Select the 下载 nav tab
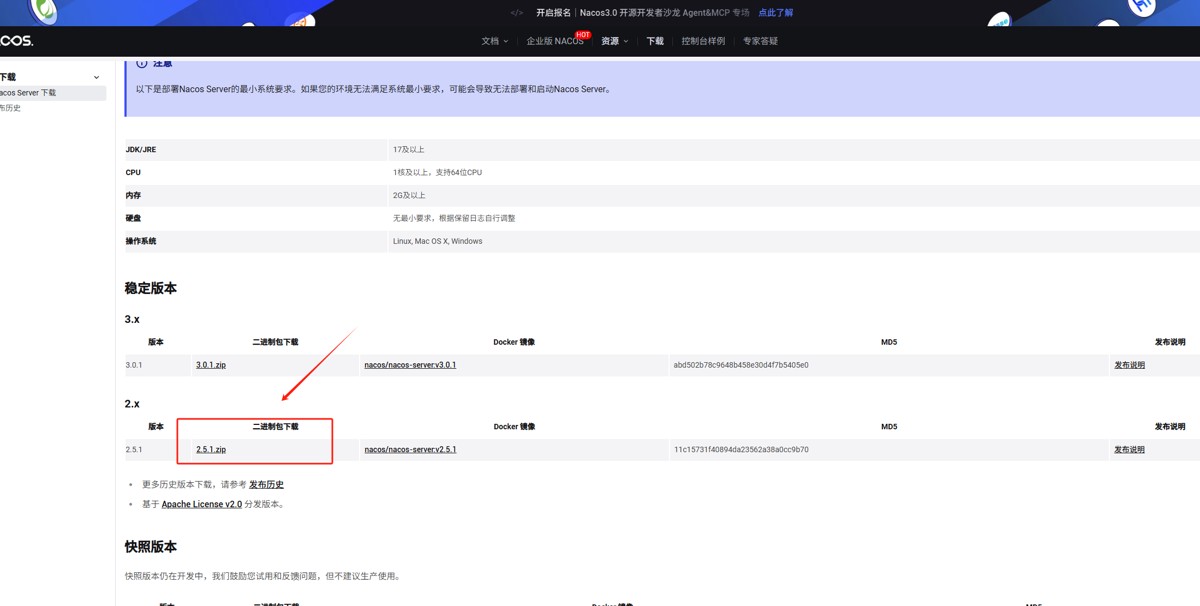This screenshot has height=606, width=1200. (x=655, y=41)
